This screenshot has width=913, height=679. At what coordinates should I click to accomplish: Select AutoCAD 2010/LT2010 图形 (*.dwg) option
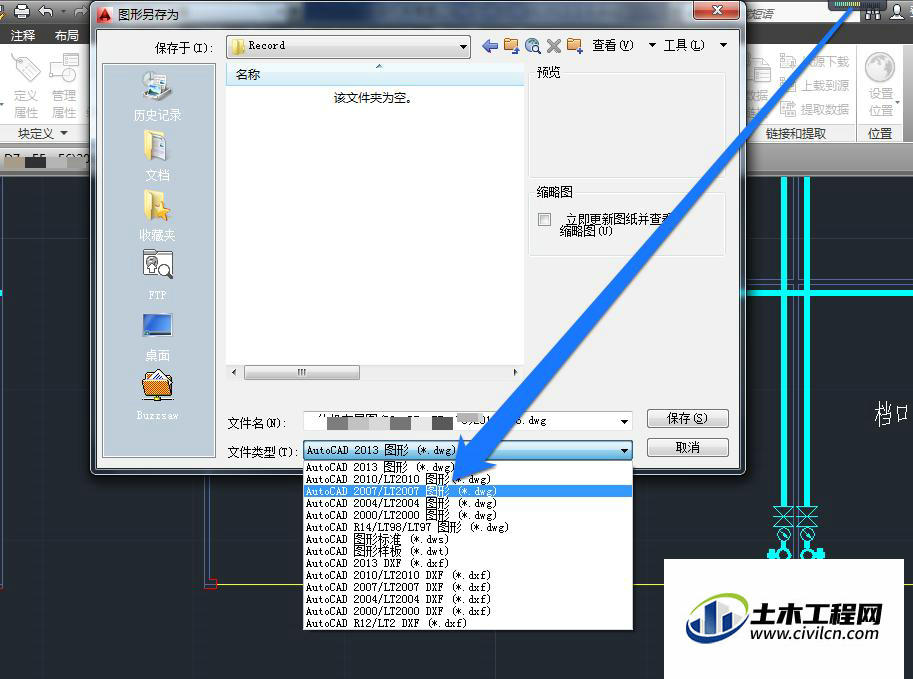point(468,479)
